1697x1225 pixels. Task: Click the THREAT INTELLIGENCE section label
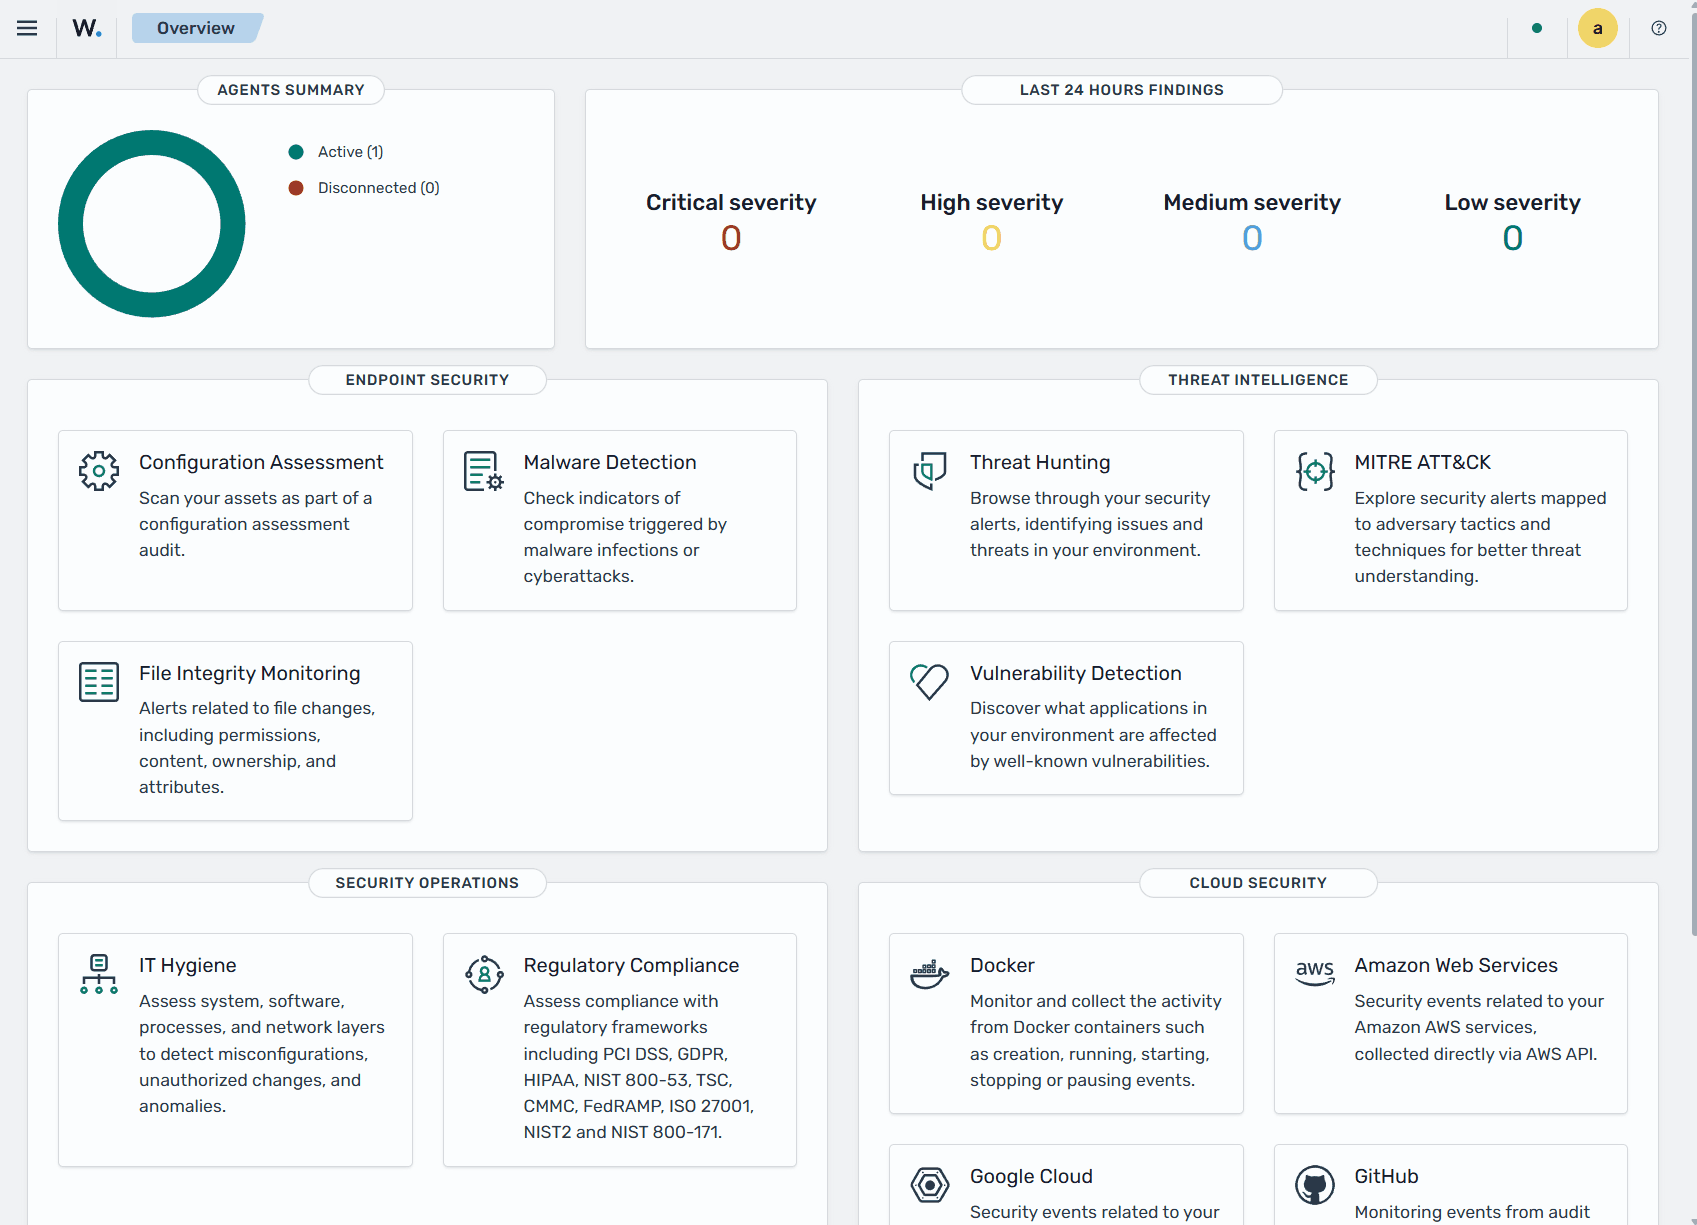point(1258,380)
